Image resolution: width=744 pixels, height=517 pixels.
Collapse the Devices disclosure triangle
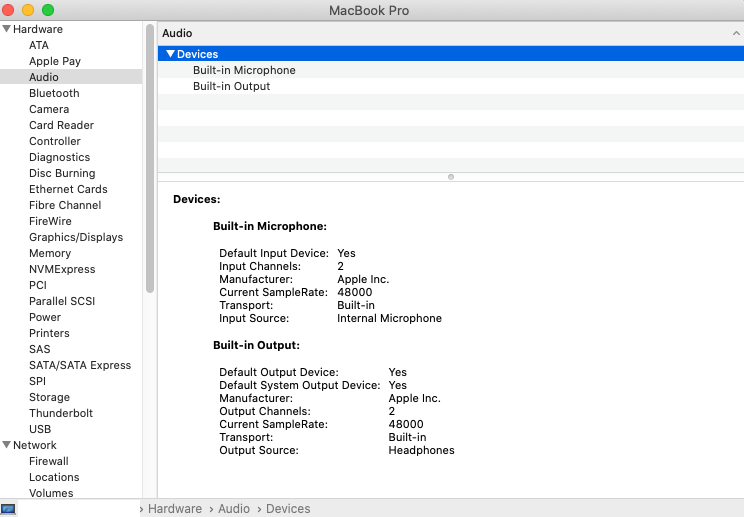(x=170, y=54)
